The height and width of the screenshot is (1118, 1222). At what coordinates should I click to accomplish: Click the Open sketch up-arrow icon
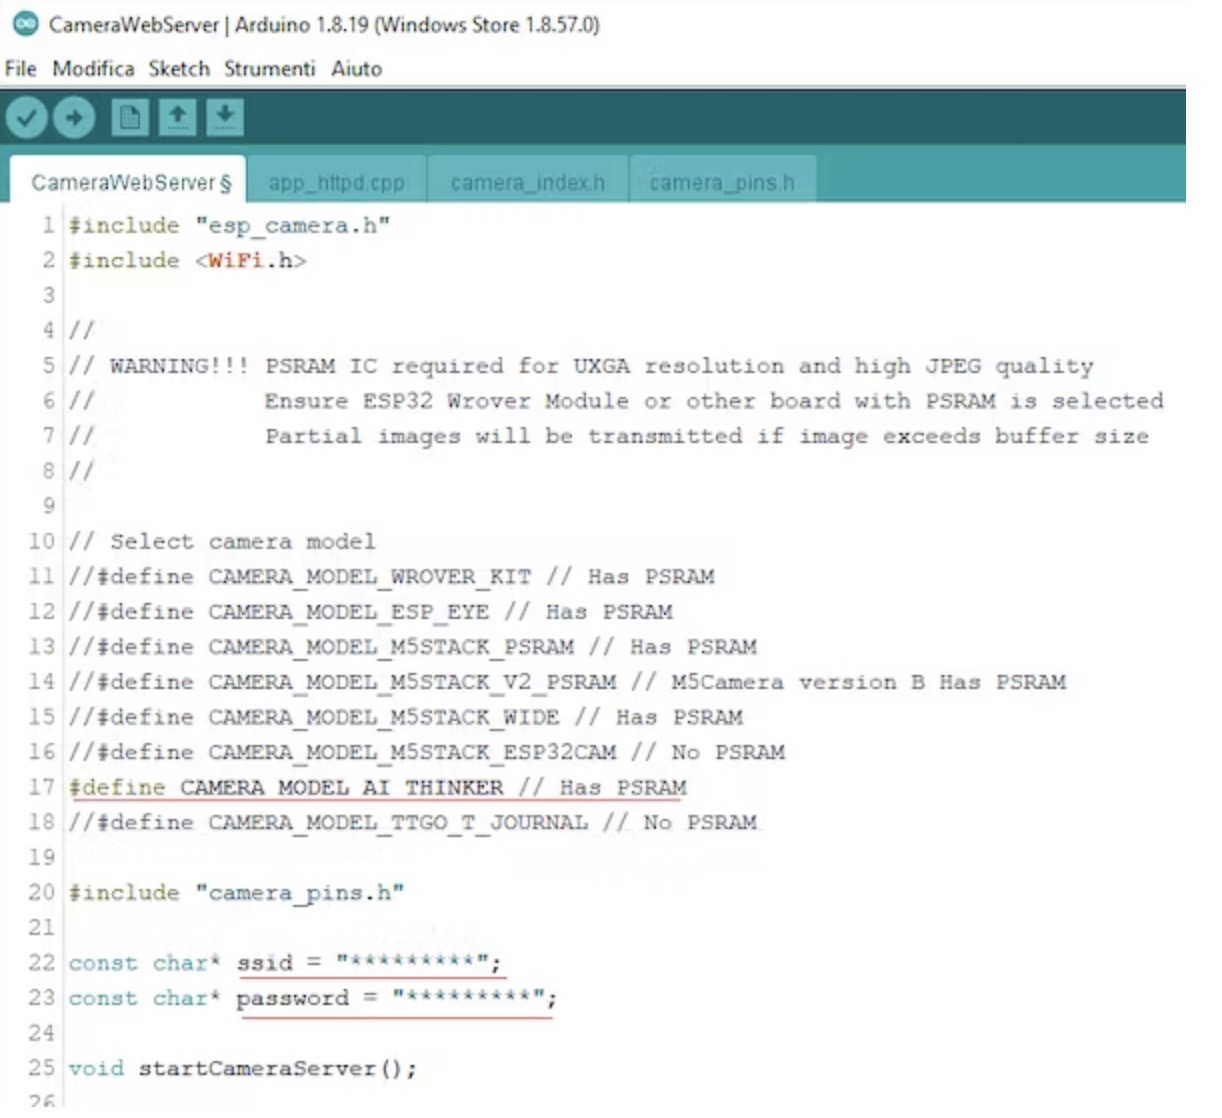177,118
